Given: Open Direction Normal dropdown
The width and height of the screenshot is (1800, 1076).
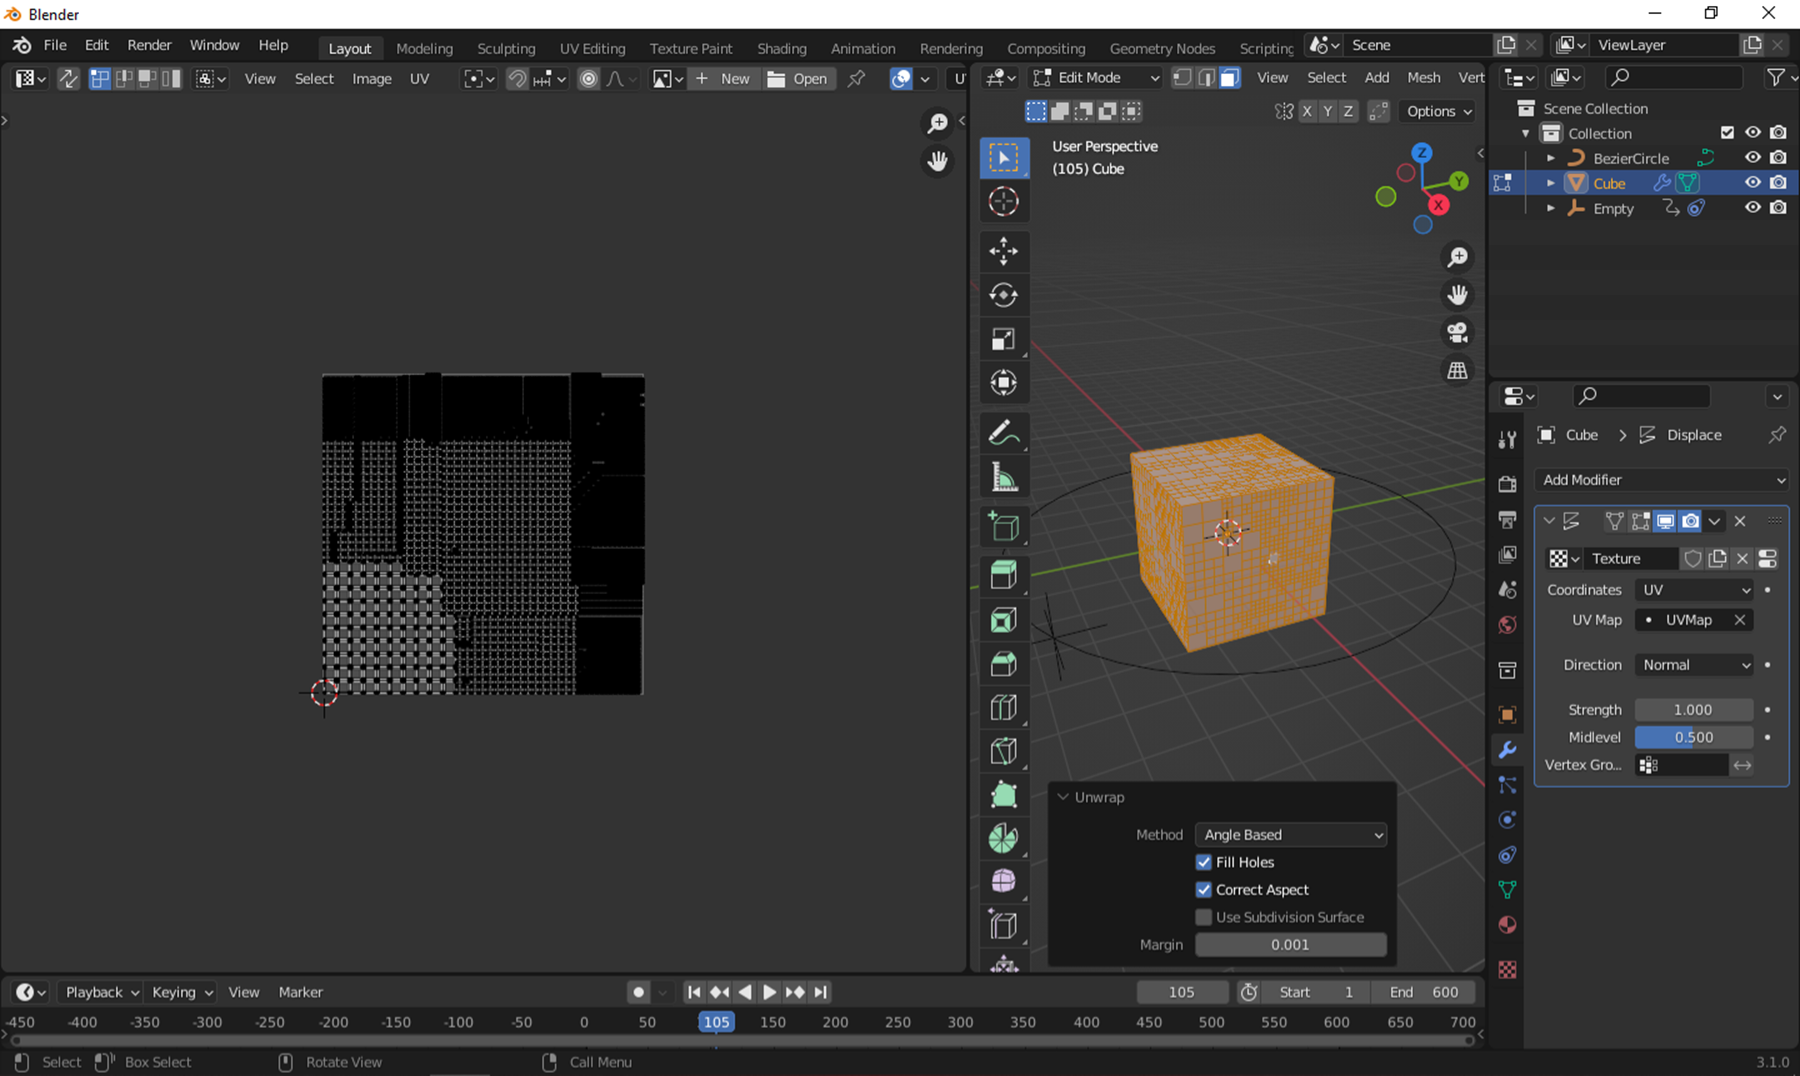Looking at the screenshot, I should (x=1695, y=665).
